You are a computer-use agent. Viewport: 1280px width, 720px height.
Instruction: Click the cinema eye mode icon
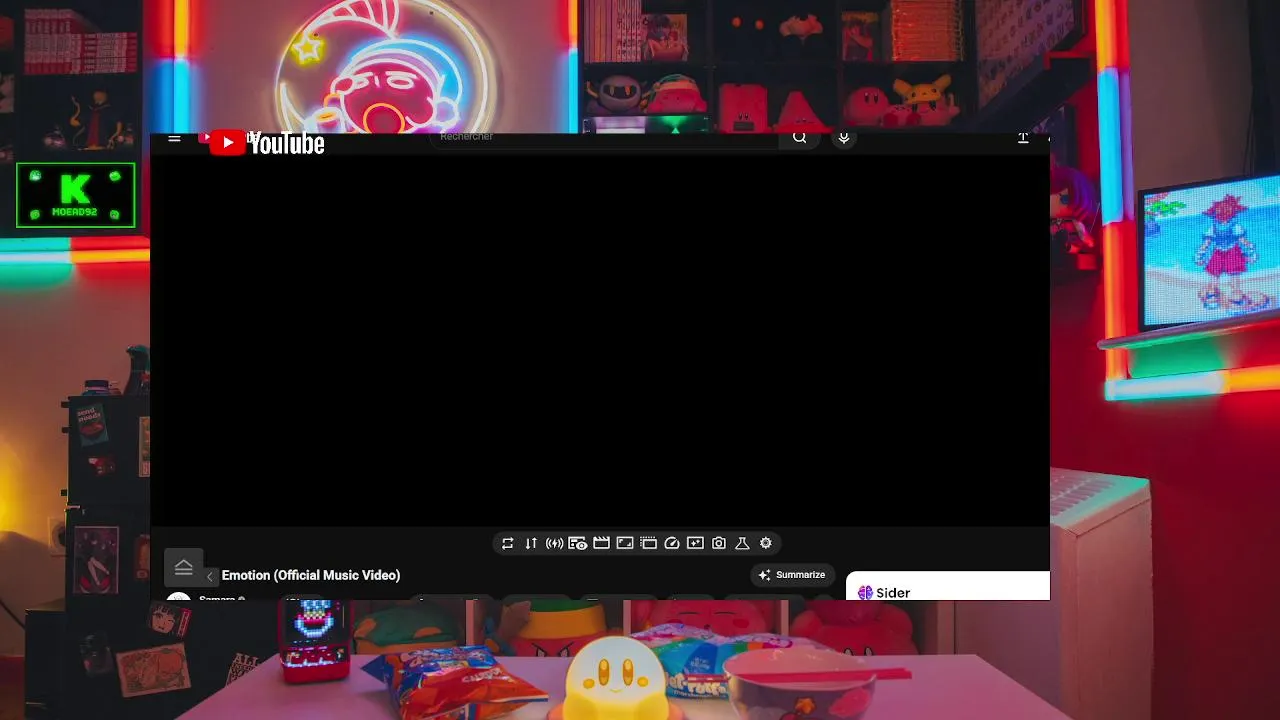coord(578,543)
